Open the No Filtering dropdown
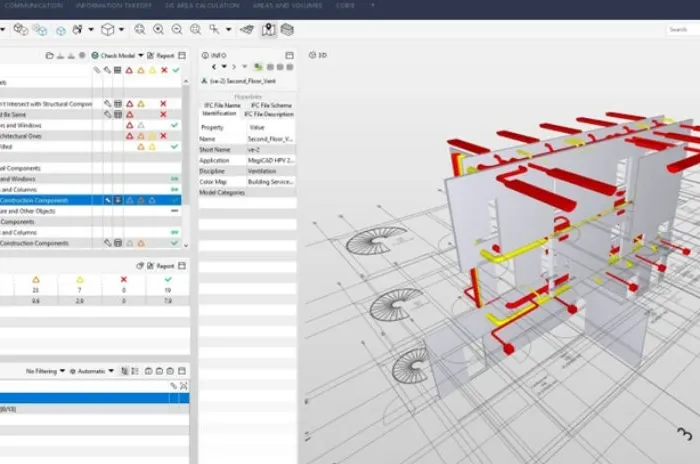The height and width of the screenshot is (464, 700). point(45,371)
